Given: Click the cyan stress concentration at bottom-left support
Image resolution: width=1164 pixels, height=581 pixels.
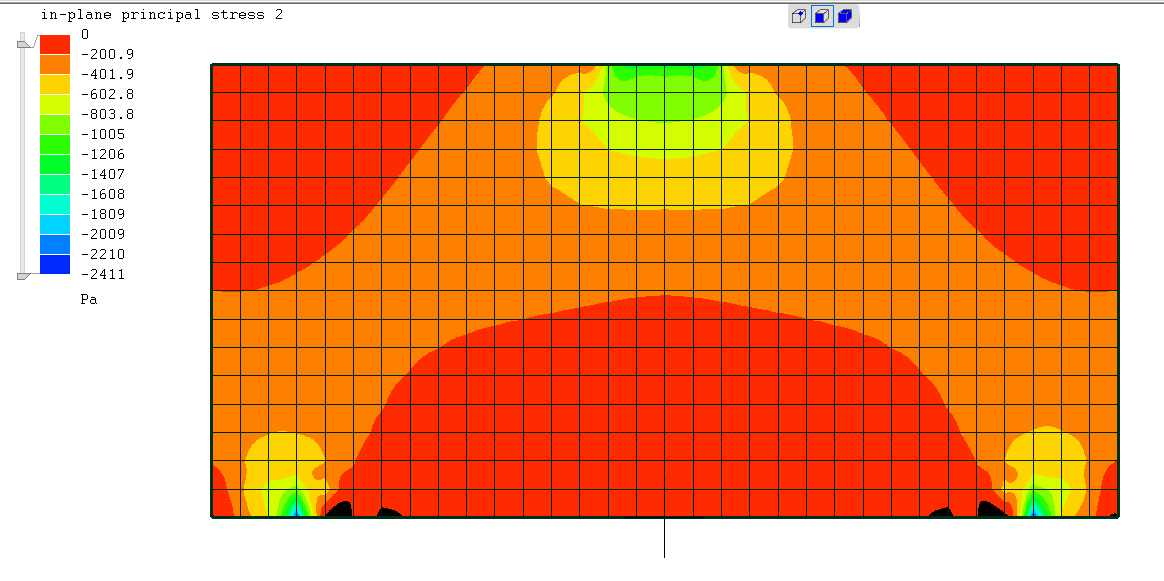Looking at the screenshot, I should tap(295, 510).
